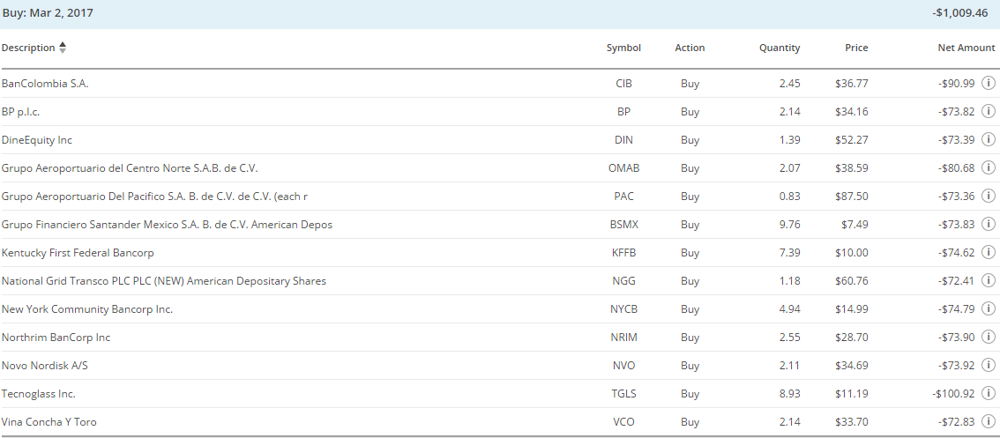The width and height of the screenshot is (1000, 438).
Task: Select the NRIM symbol cell
Action: [x=623, y=337]
